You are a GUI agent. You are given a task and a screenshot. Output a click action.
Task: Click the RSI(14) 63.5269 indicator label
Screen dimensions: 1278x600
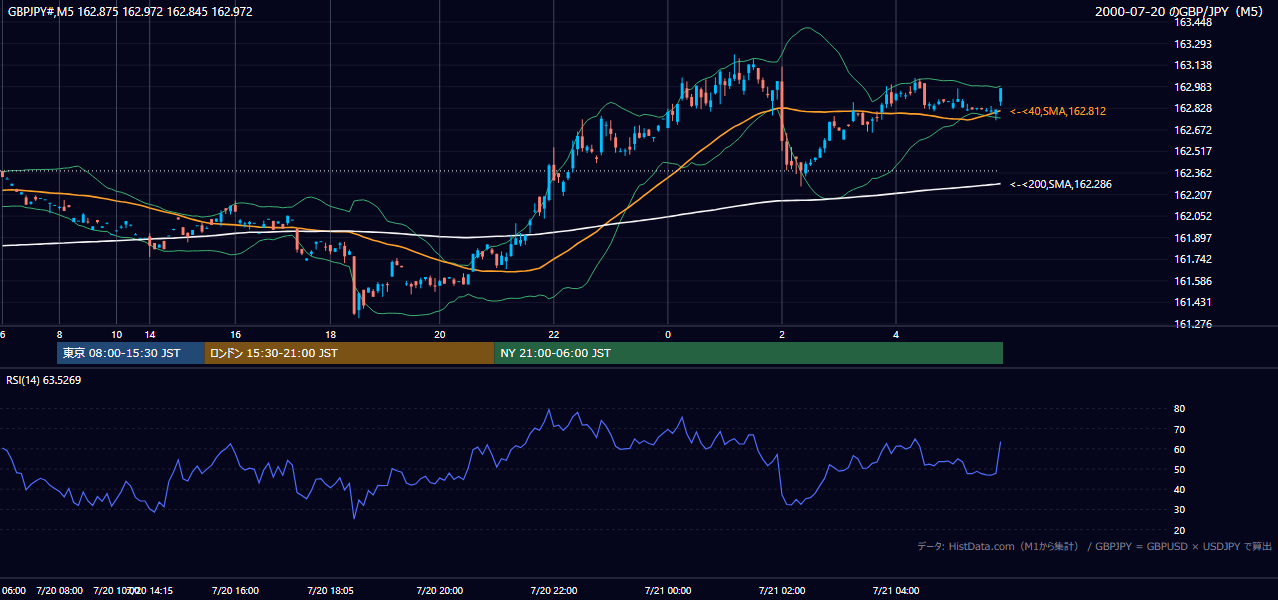coord(44,380)
